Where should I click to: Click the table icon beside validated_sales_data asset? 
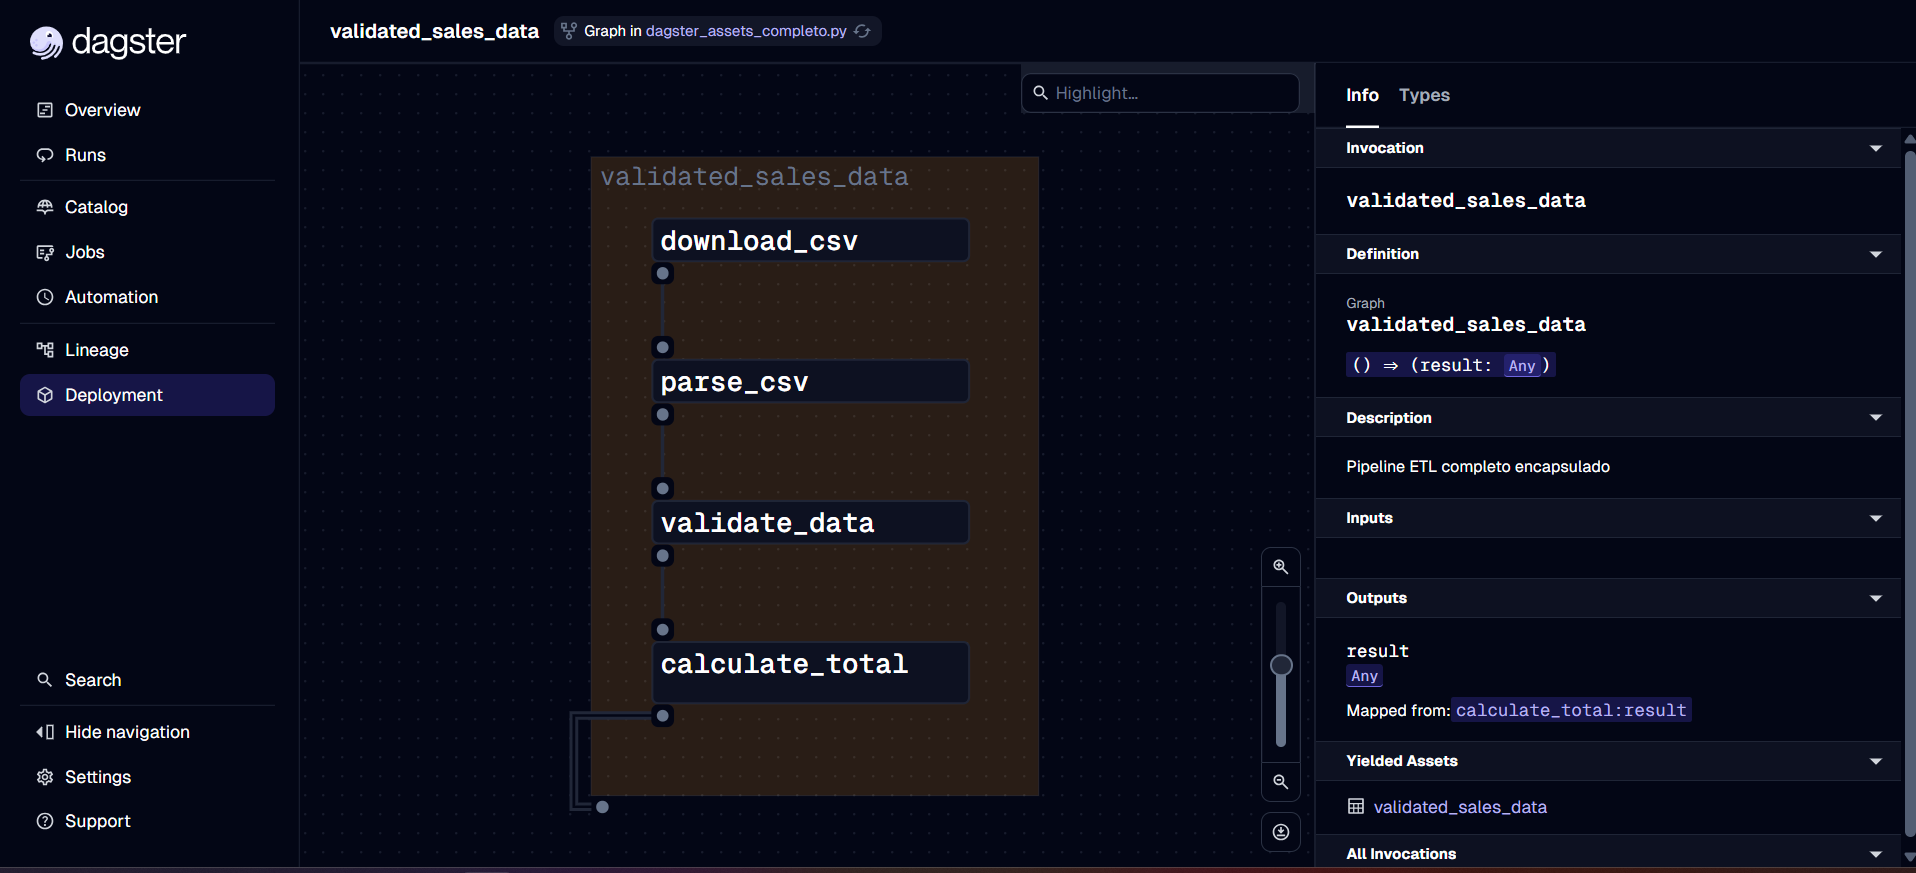[x=1356, y=806]
